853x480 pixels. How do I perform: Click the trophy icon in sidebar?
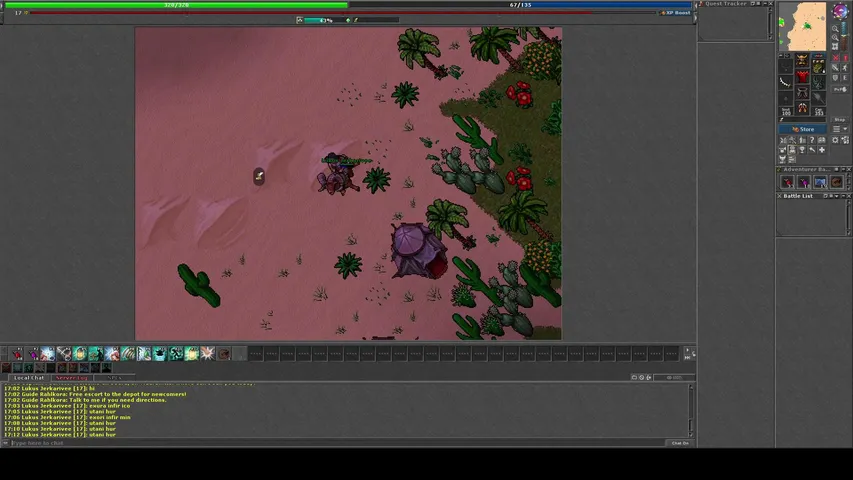pos(802,150)
